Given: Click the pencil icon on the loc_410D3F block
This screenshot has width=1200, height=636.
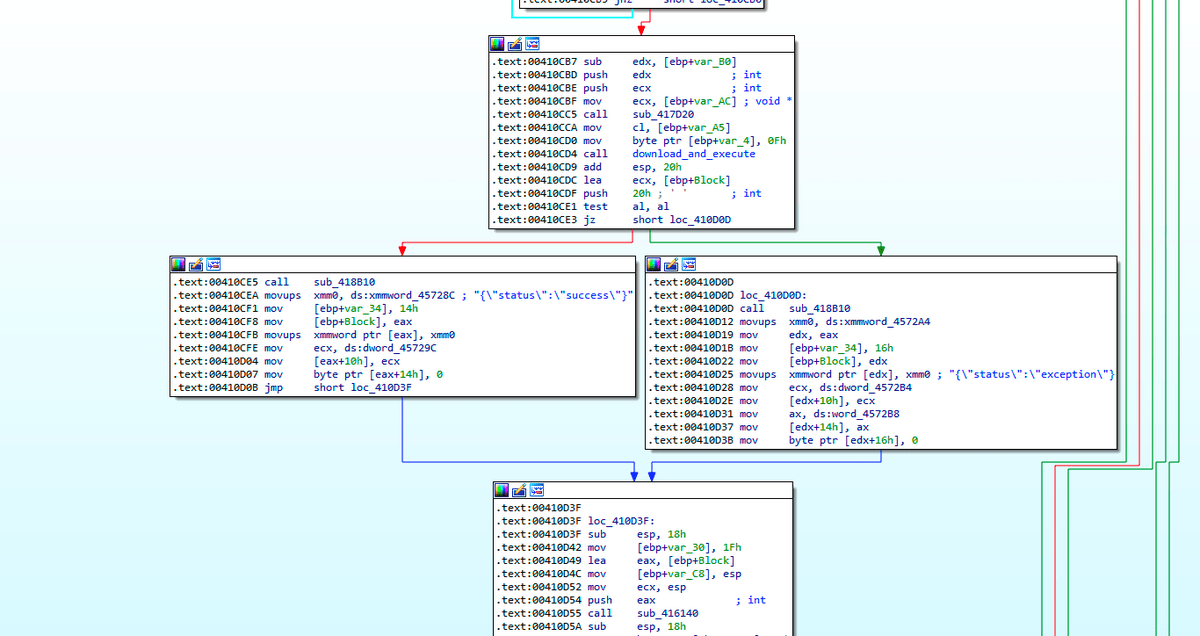Looking at the screenshot, I should [x=520, y=490].
